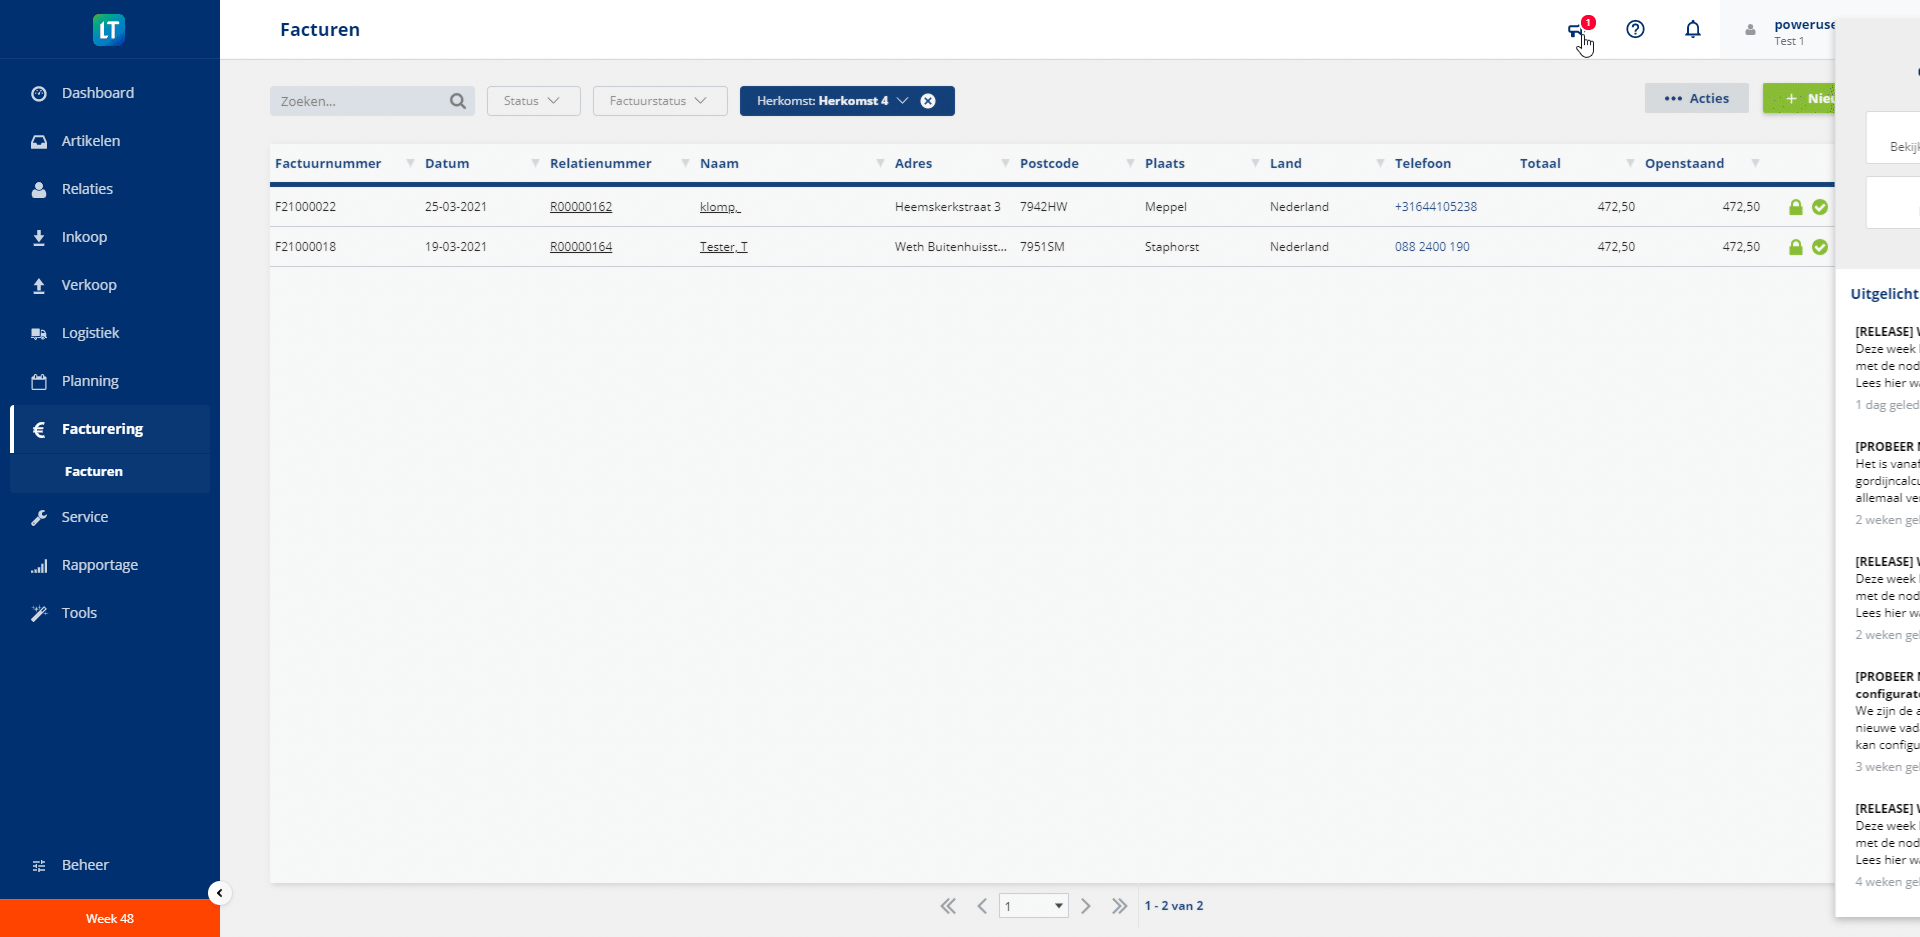The width and height of the screenshot is (1920, 937).
Task: Open the Dashboard menu item
Action: (x=98, y=93)
